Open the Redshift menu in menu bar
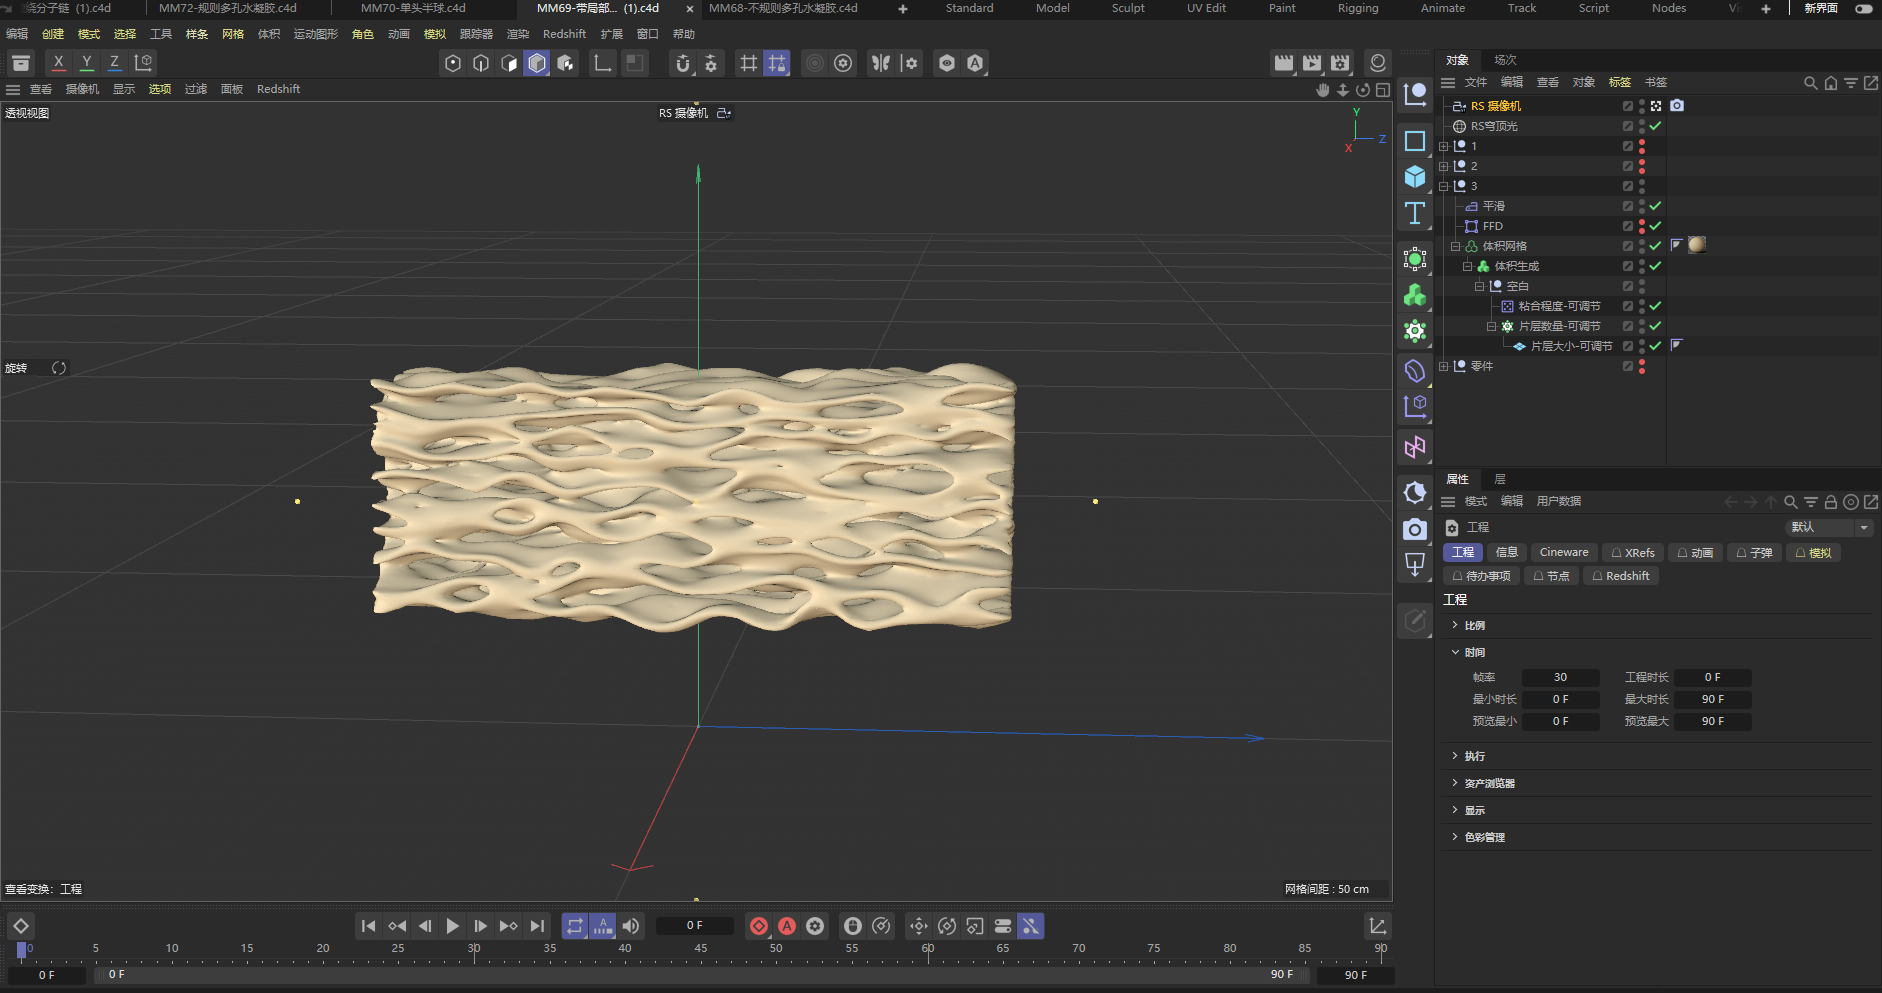Image resolution: width=1882 pixels, height=993 pixels. tap(564, 34)
